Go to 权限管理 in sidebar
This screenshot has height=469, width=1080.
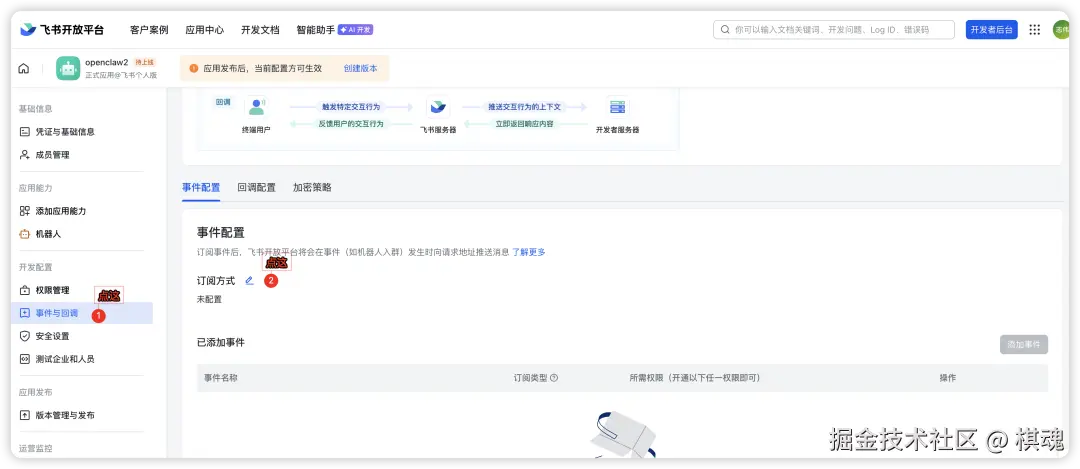pos(52,290)
